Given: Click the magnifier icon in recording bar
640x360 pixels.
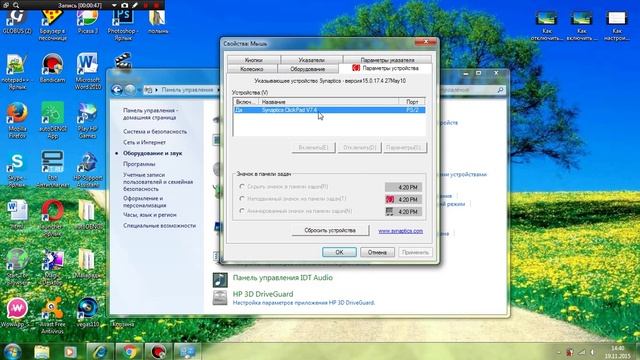Looking at the screenshot, I should tap(16, 5).
